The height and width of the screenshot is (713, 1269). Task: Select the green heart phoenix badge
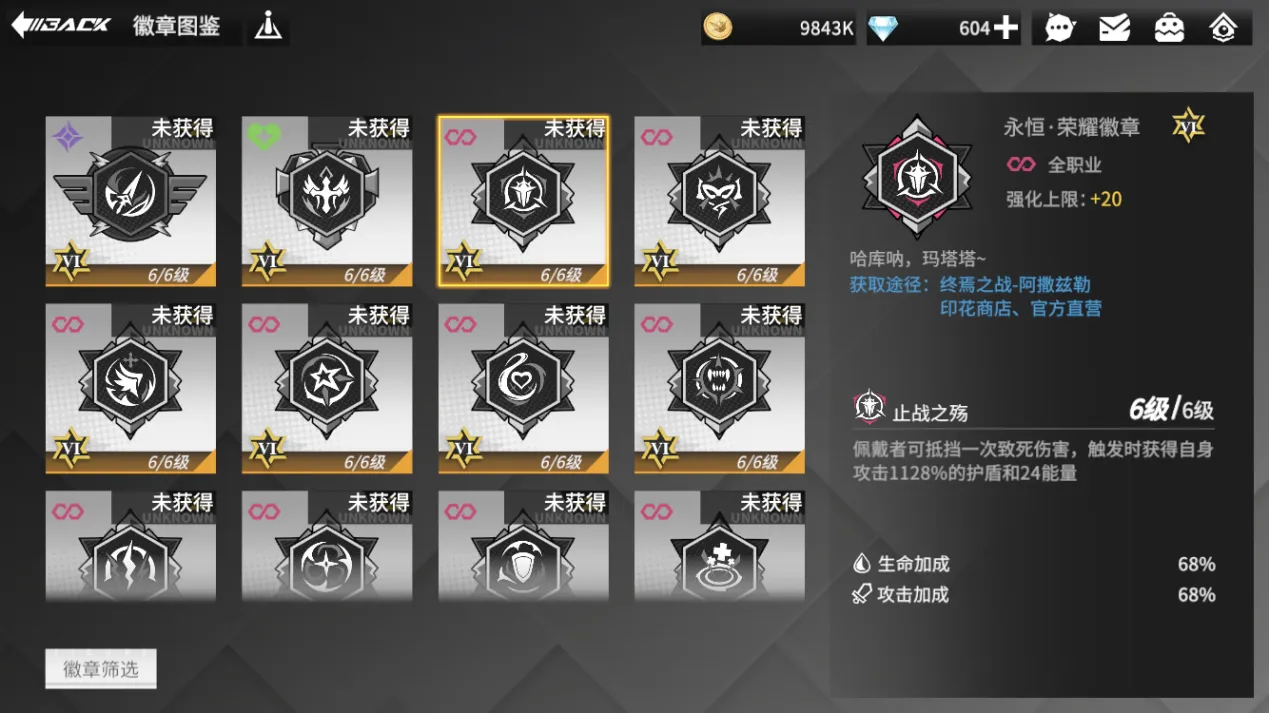327,201
